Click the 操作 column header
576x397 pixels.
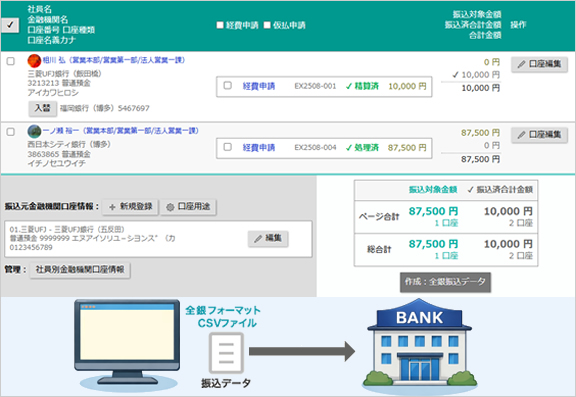(x=518, y=25)
